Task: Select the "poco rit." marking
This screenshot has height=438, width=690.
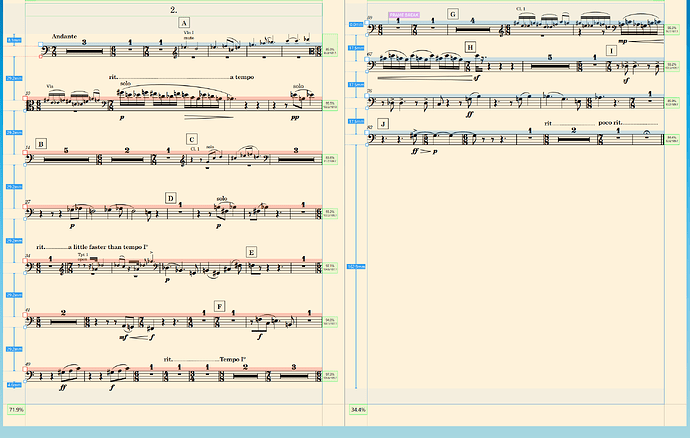Action: (610, 123)
